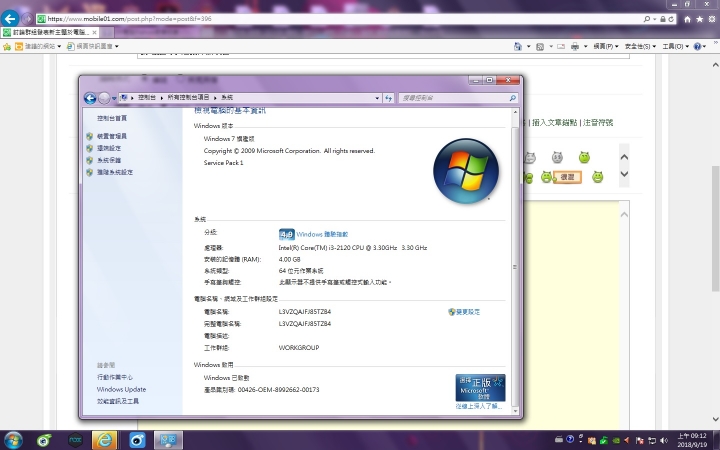
Task: Click the Action Center flag tray icon
Action: 640,440
